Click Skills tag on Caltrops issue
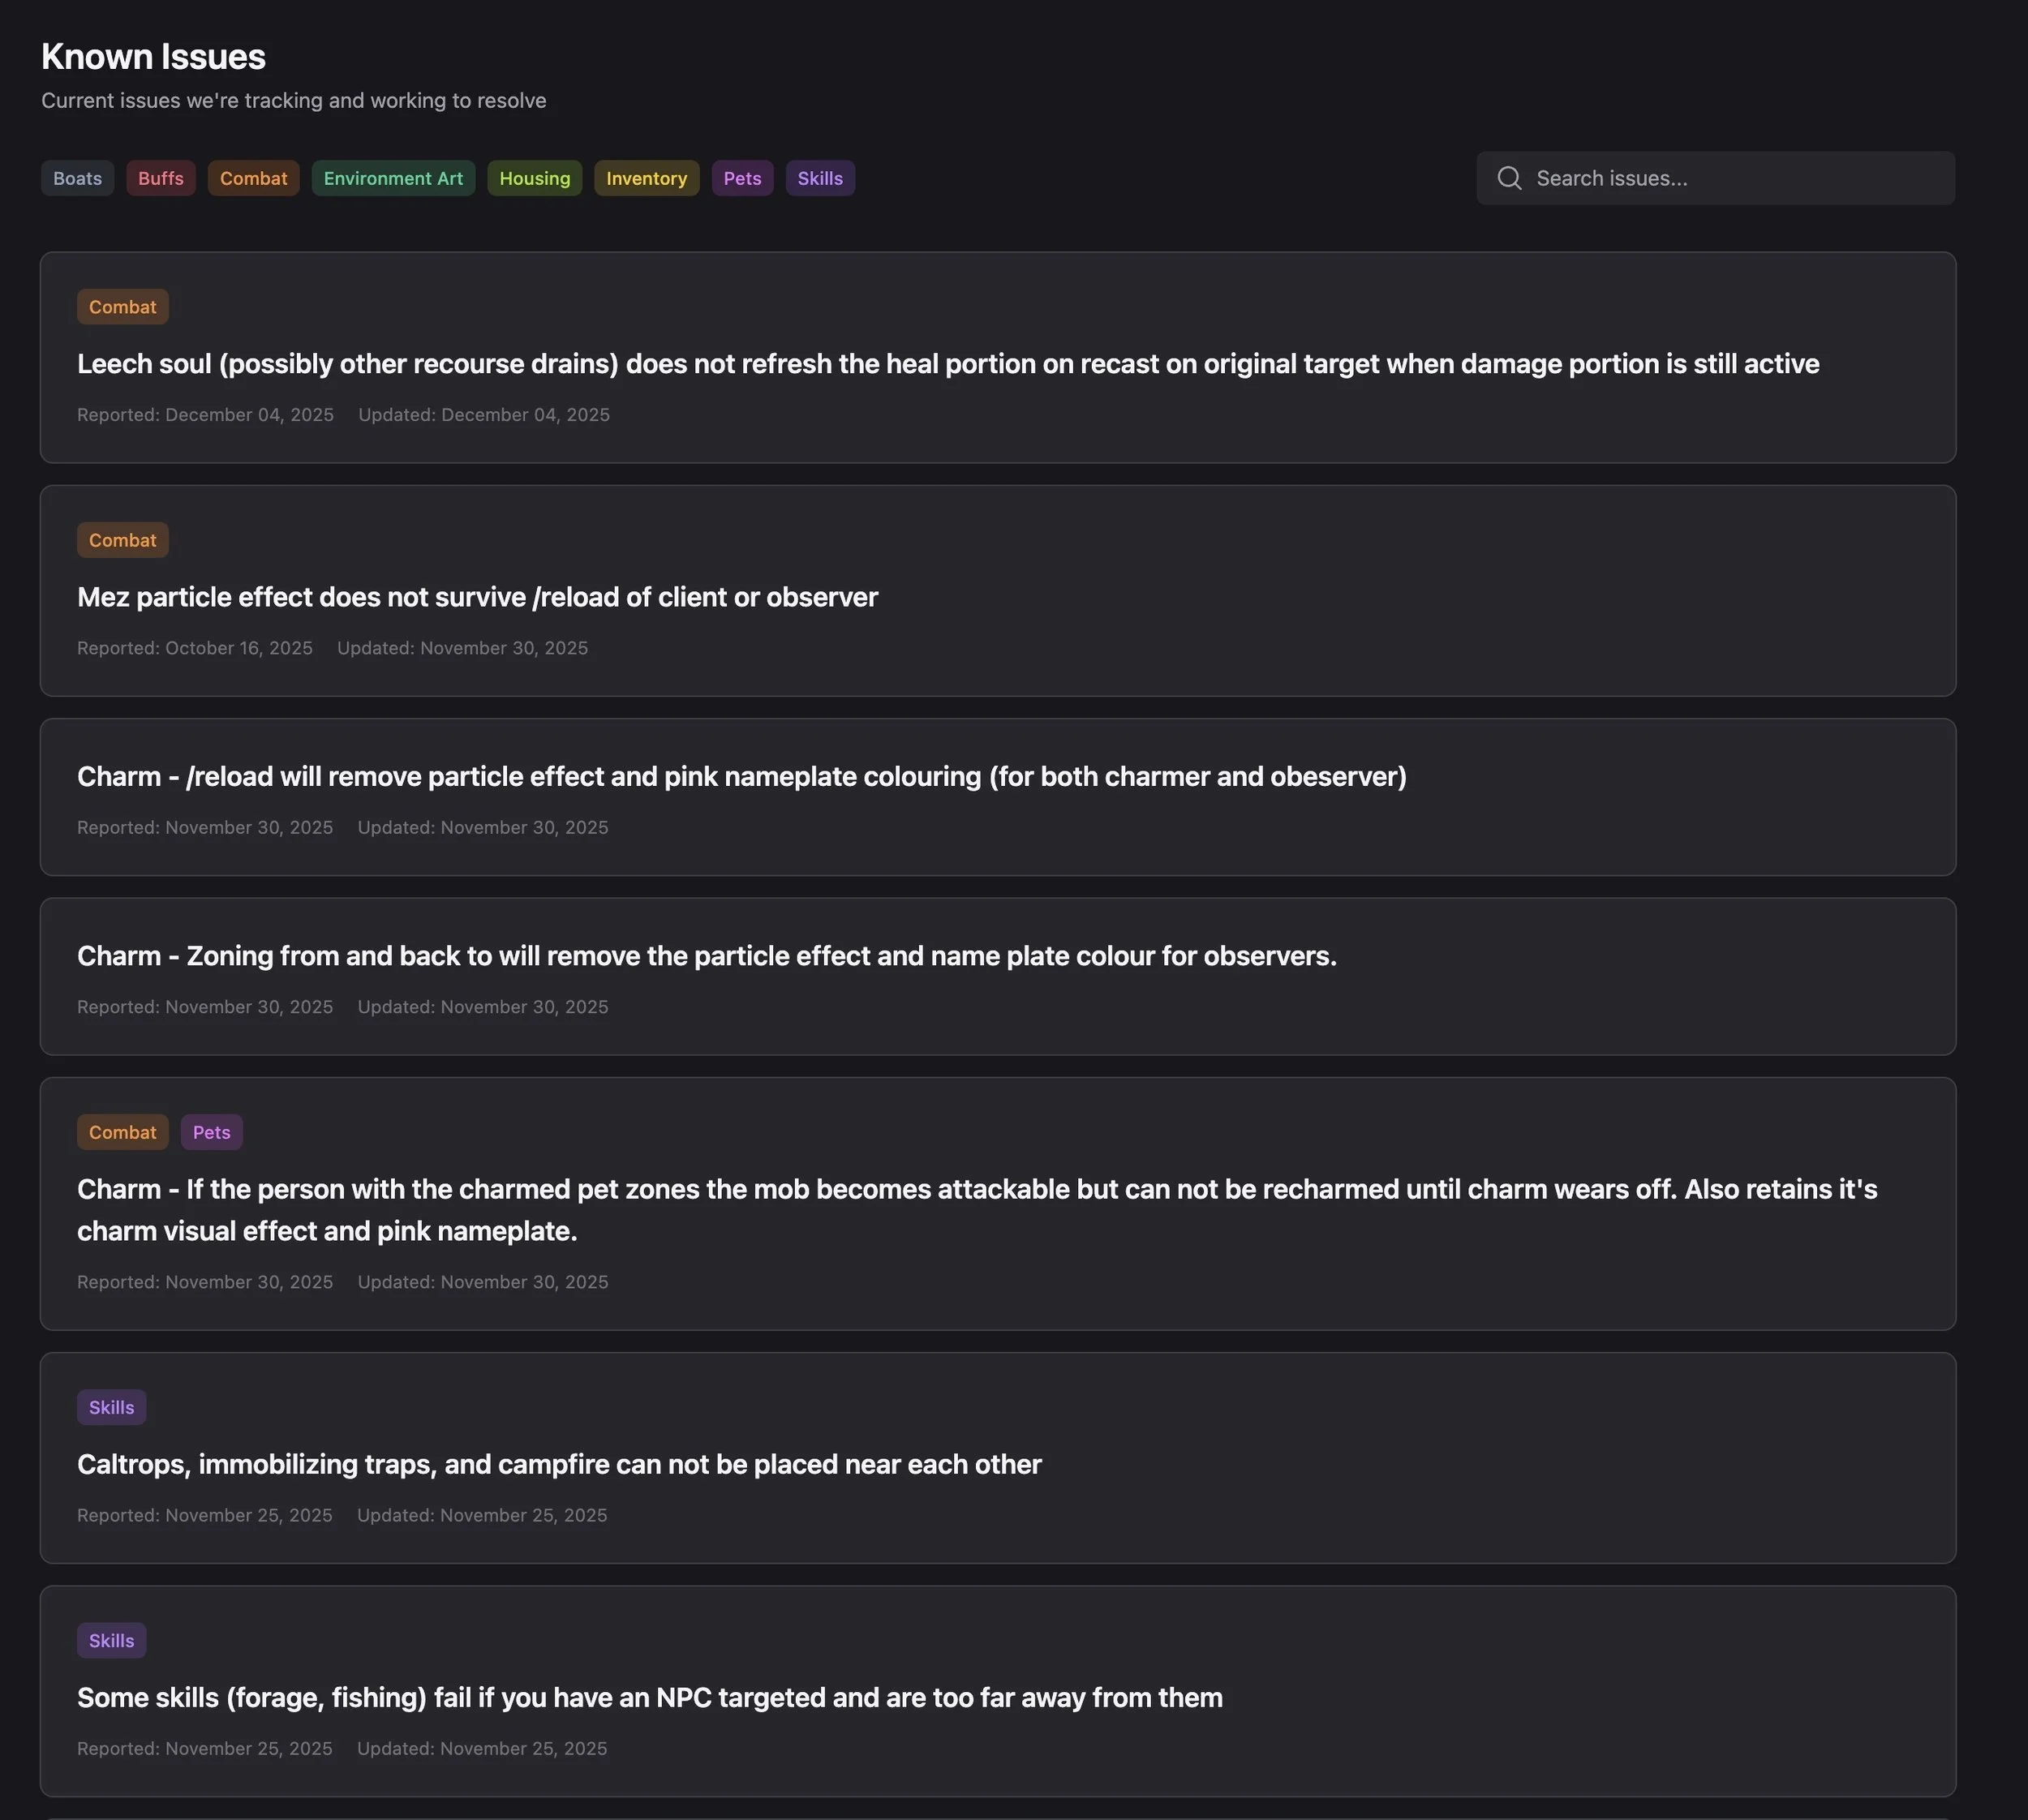This screenshot has width=2028, height=1820. (x=112, y=1407)
